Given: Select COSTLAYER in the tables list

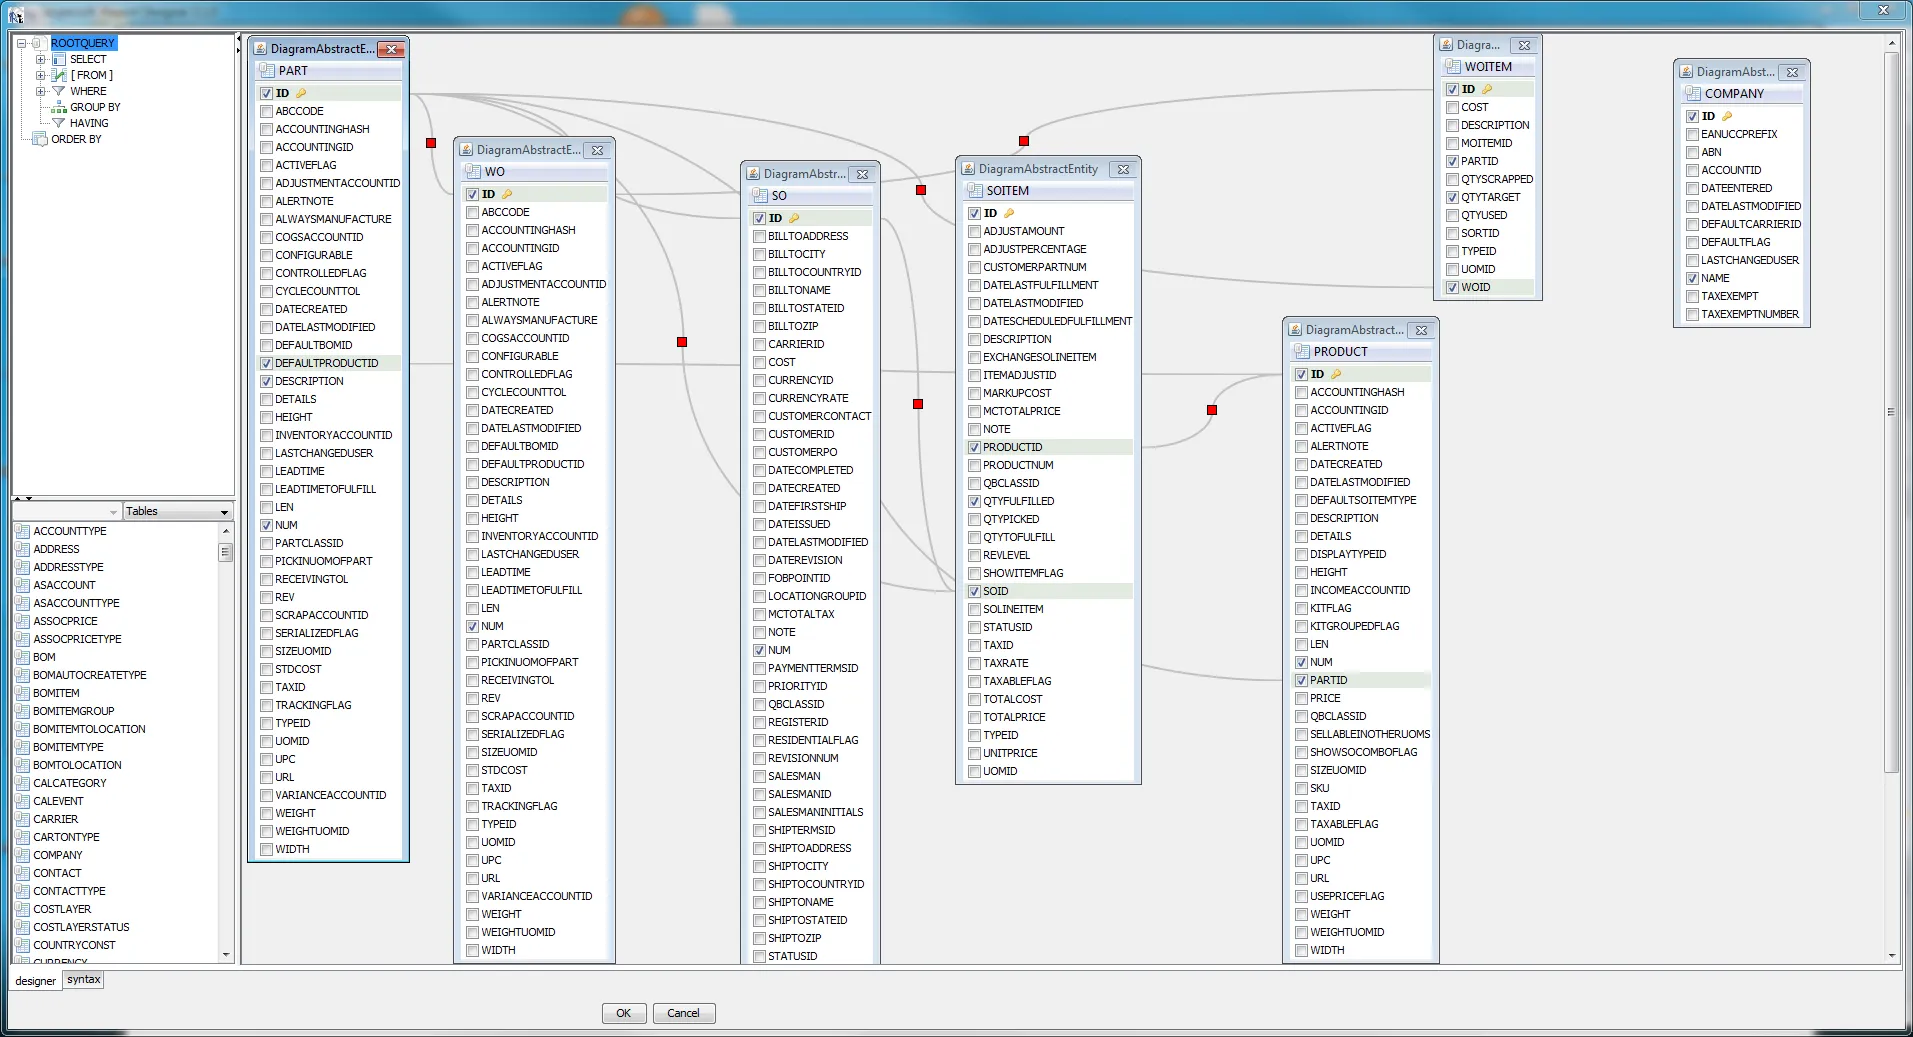Looking at the screenshot, I should coord(62,909).
